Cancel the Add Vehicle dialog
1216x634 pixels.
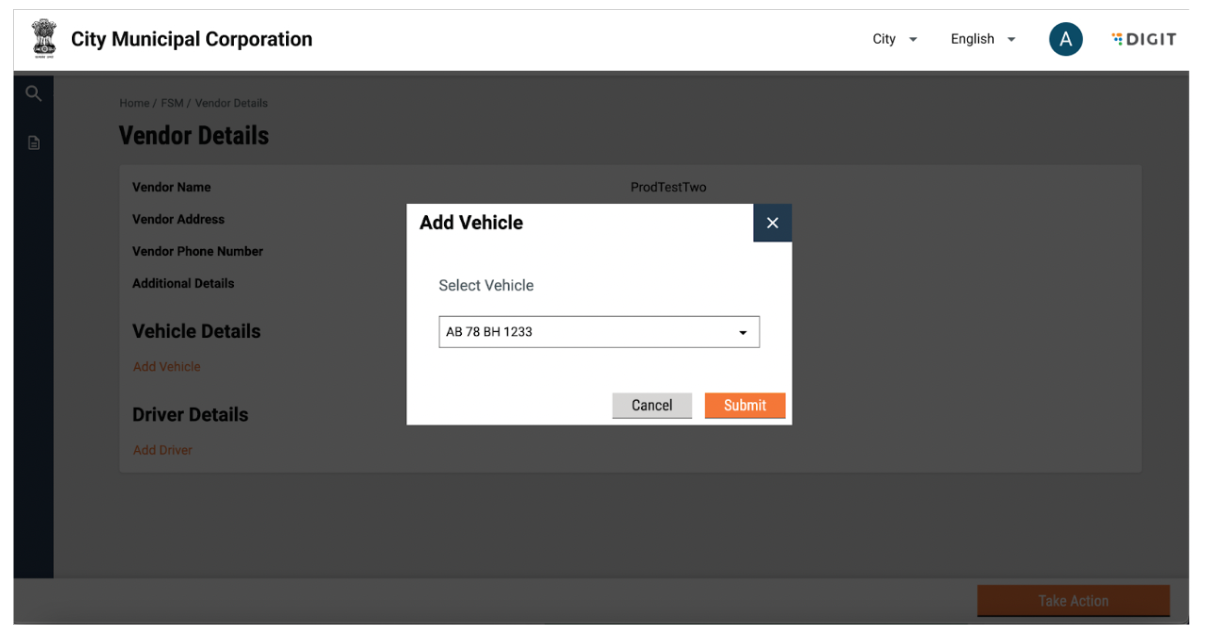click(652, 405)
